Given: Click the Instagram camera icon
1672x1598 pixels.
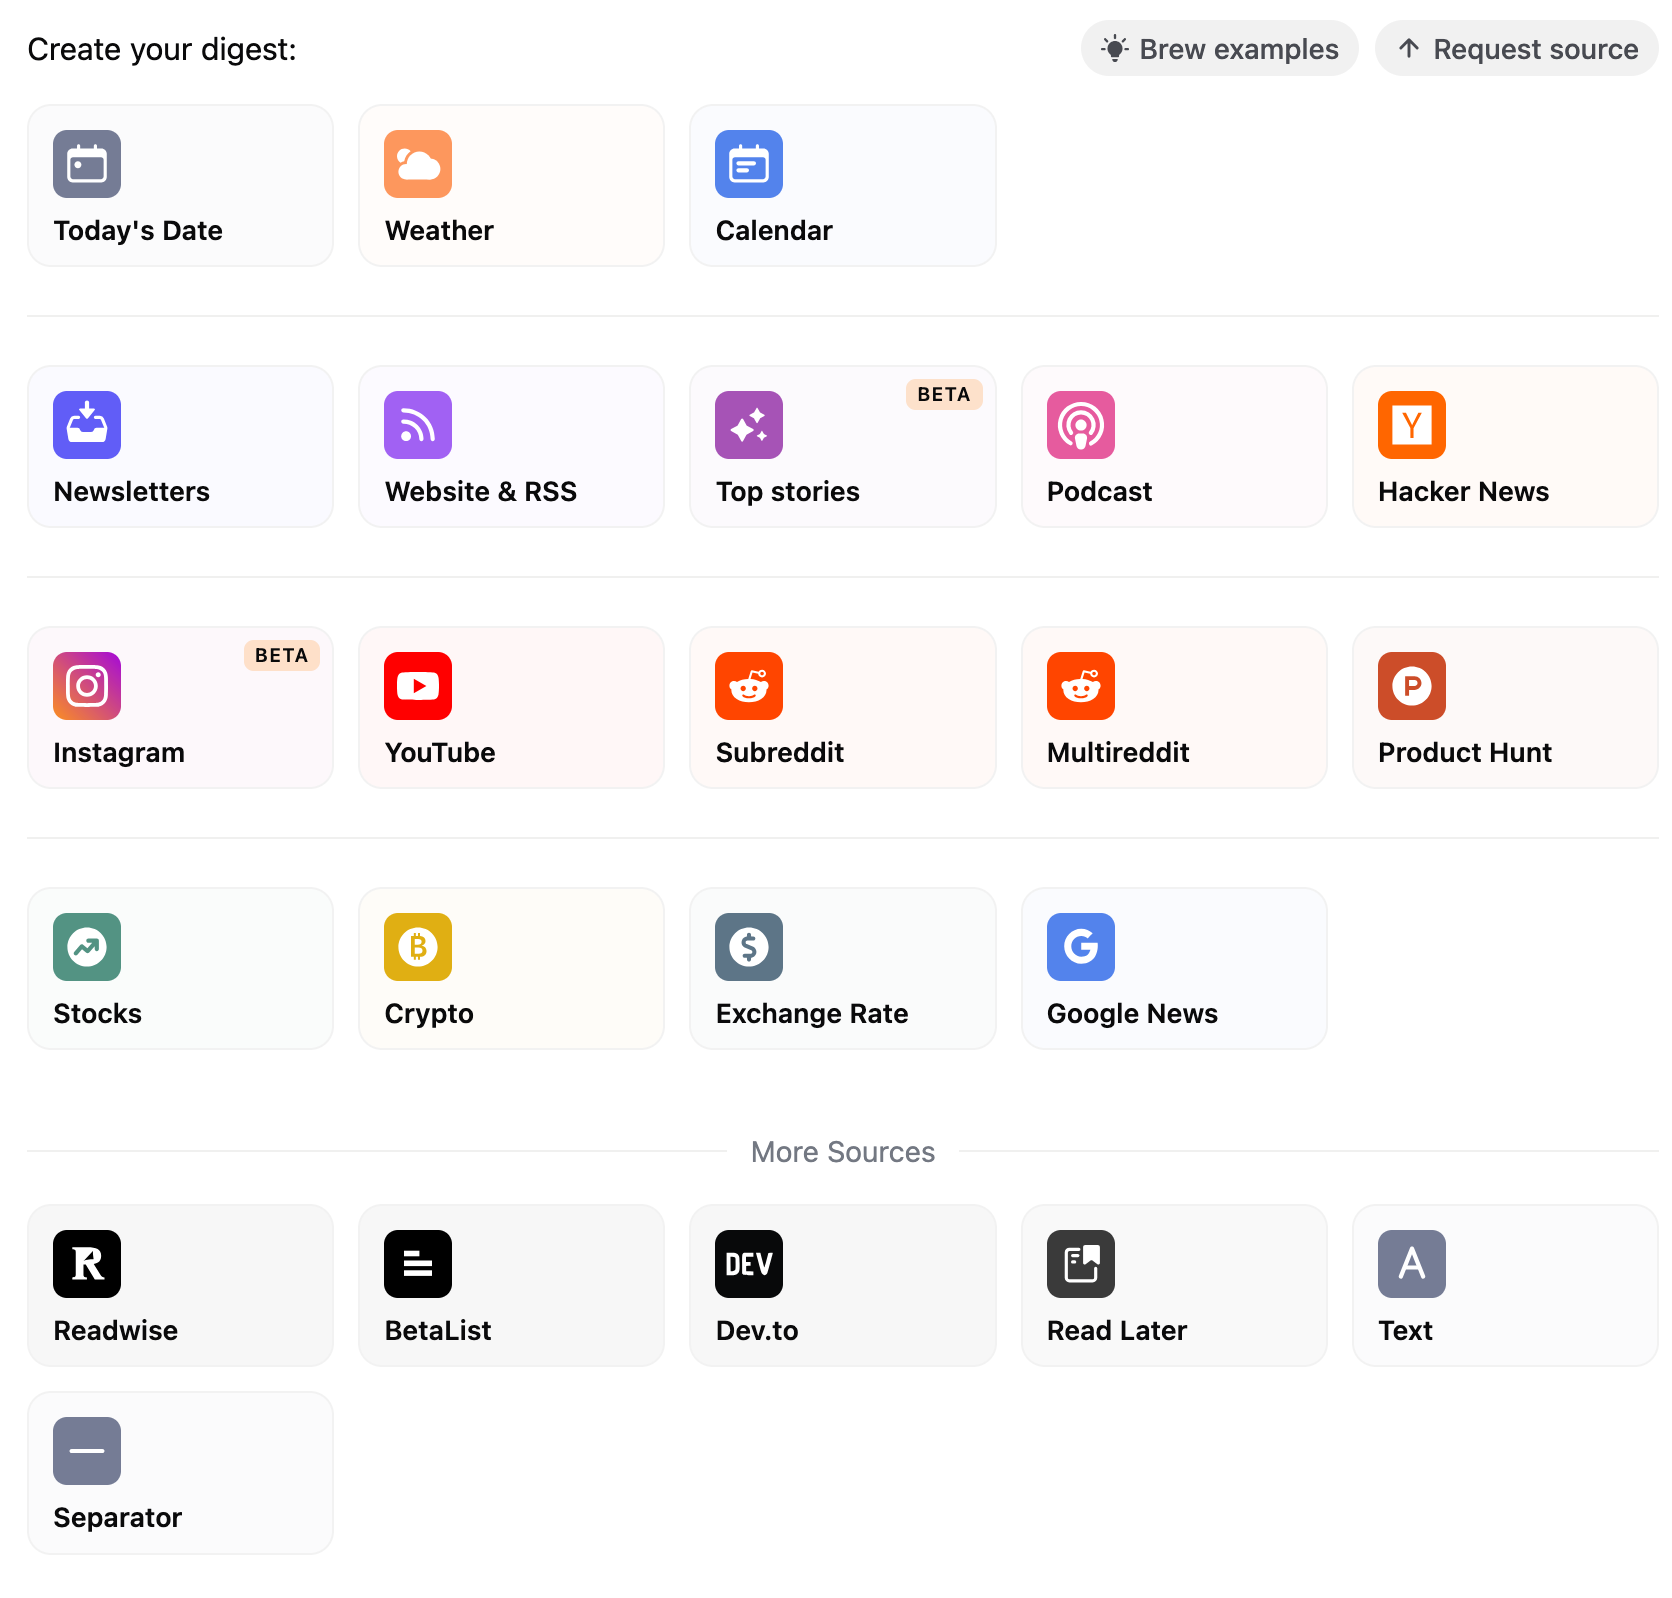Looking at the screenshot, I should tap(87, 686).
